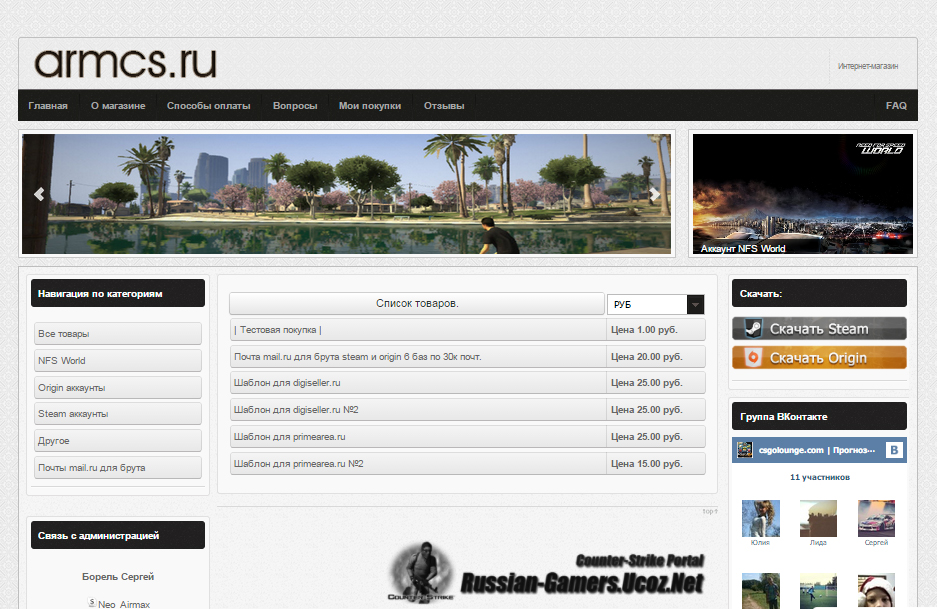Click csgolounge.com group title link
Screen dimensions: 937x609
pos(817,450)
